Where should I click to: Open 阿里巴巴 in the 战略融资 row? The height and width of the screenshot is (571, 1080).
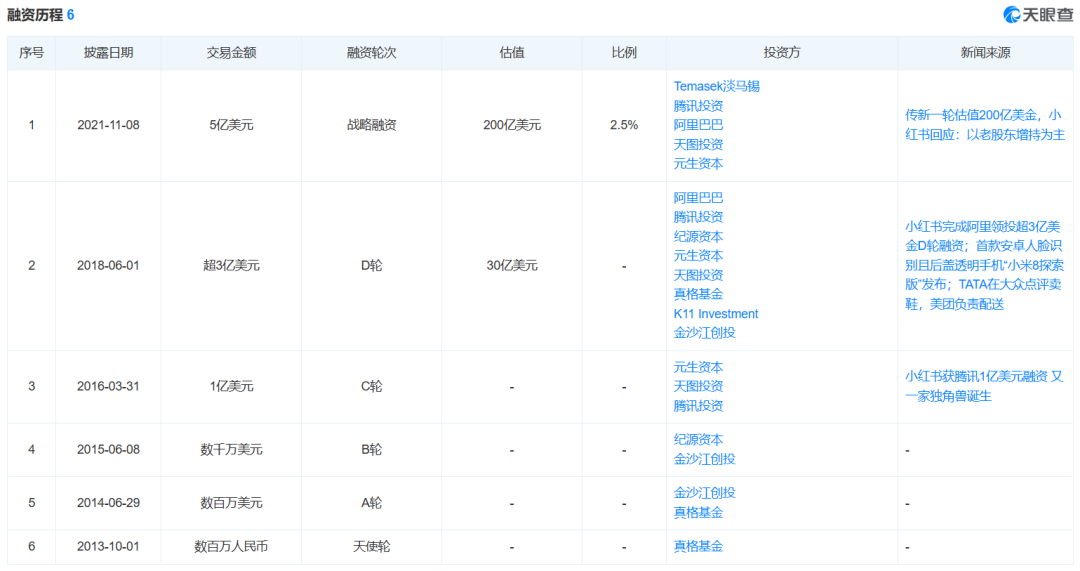[698, 125]
